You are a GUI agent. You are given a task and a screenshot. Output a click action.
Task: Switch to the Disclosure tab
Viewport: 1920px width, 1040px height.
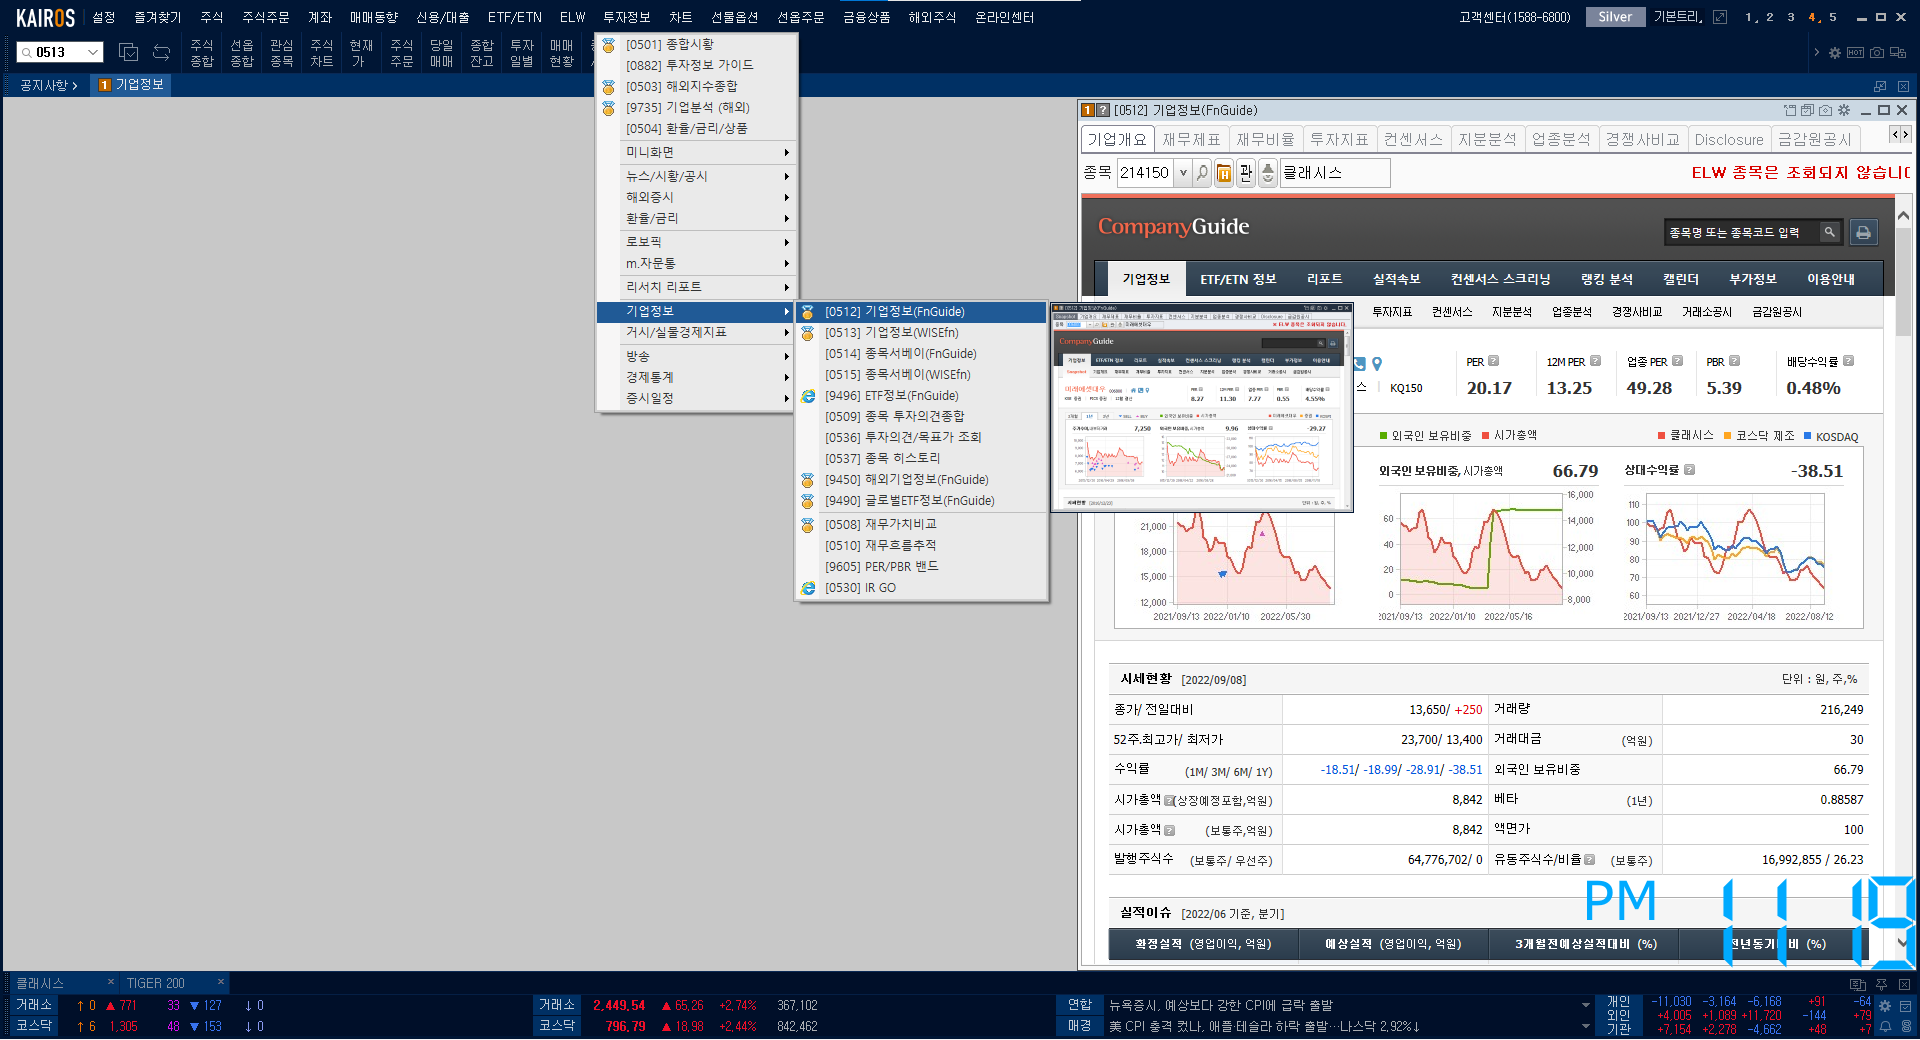1729,140
